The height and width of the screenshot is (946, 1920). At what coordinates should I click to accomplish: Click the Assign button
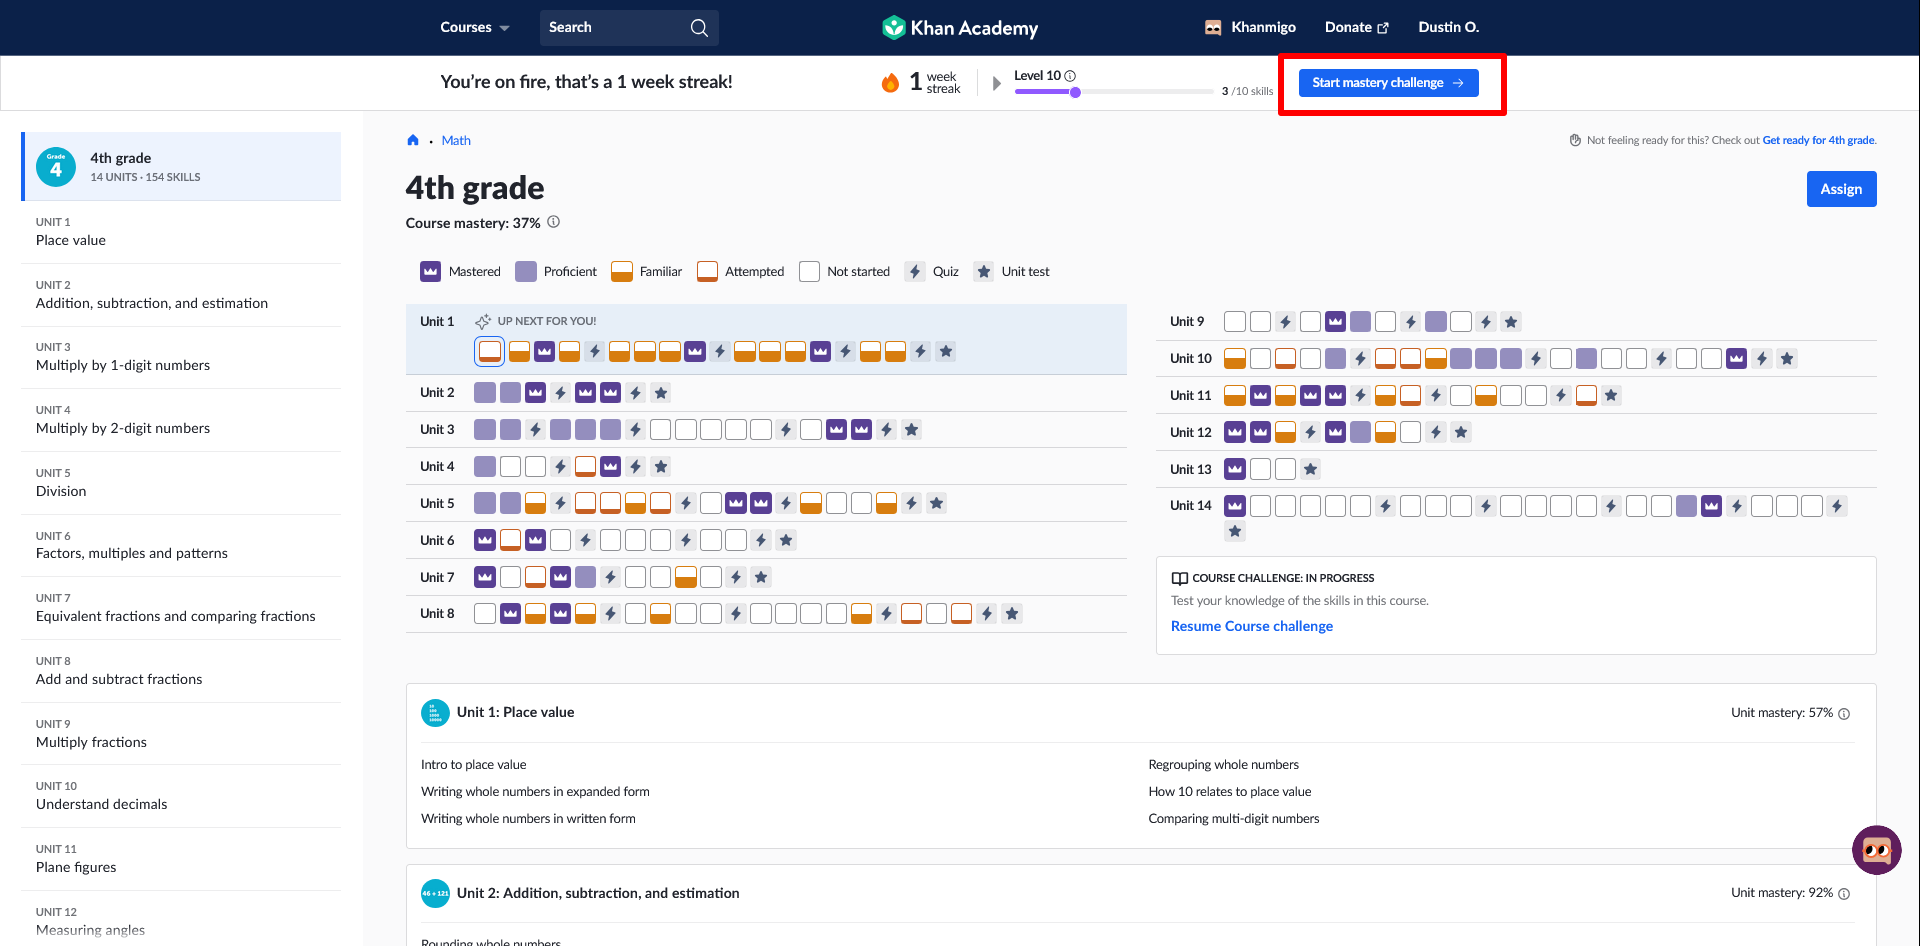point(1841,189)
